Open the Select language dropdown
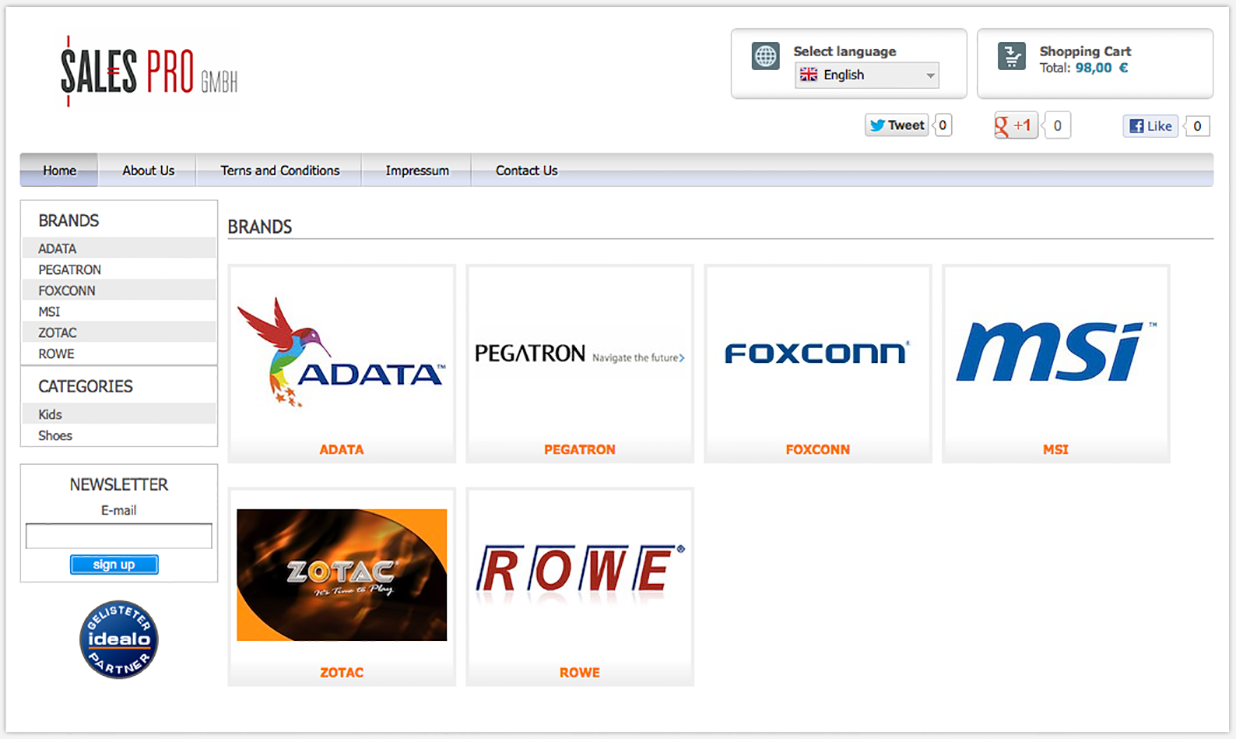Image resolution: width=1236 pixels, height=739 pixels. (867, 75)
